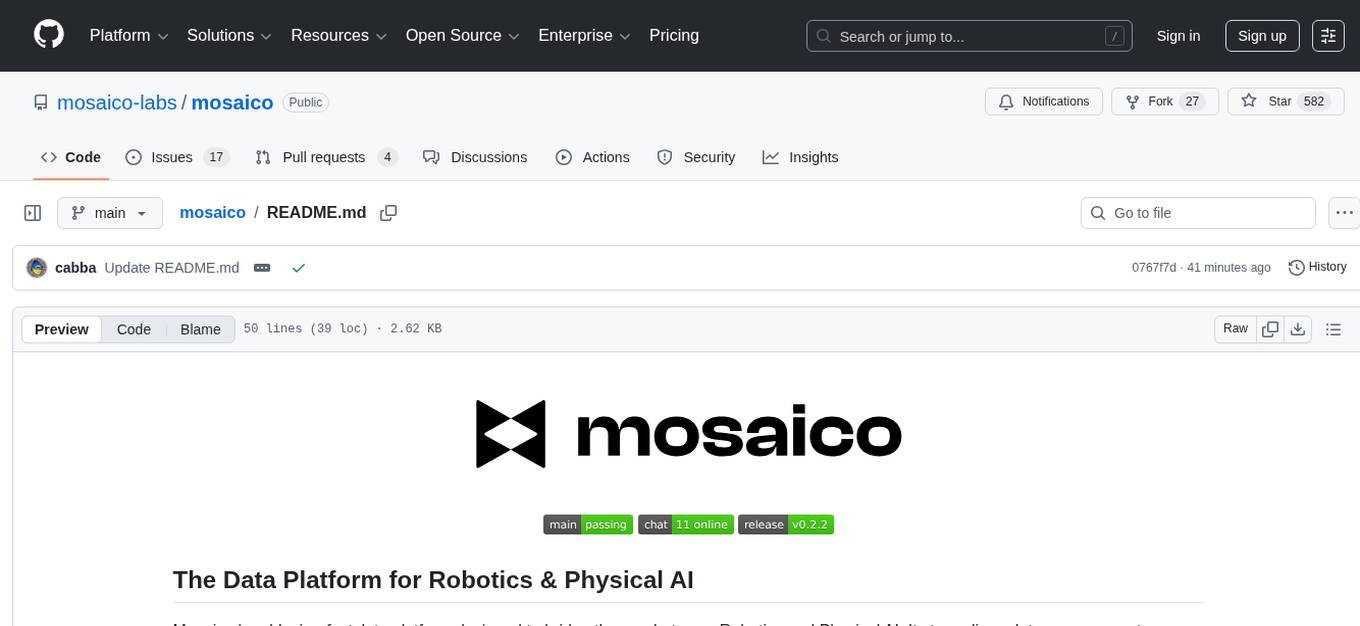
Task: Open the Issues tab
Action: pyautogui.click(x=171, y=157)
